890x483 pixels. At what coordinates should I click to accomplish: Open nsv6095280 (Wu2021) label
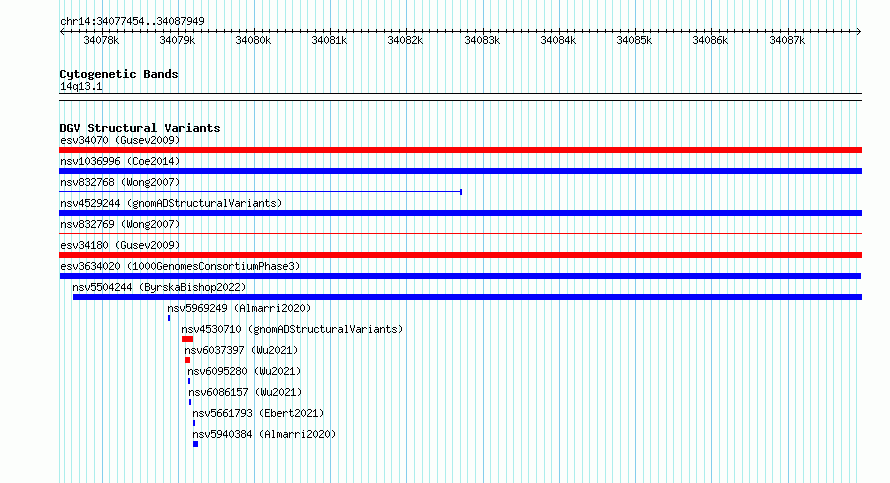click(x=244, y=371)
